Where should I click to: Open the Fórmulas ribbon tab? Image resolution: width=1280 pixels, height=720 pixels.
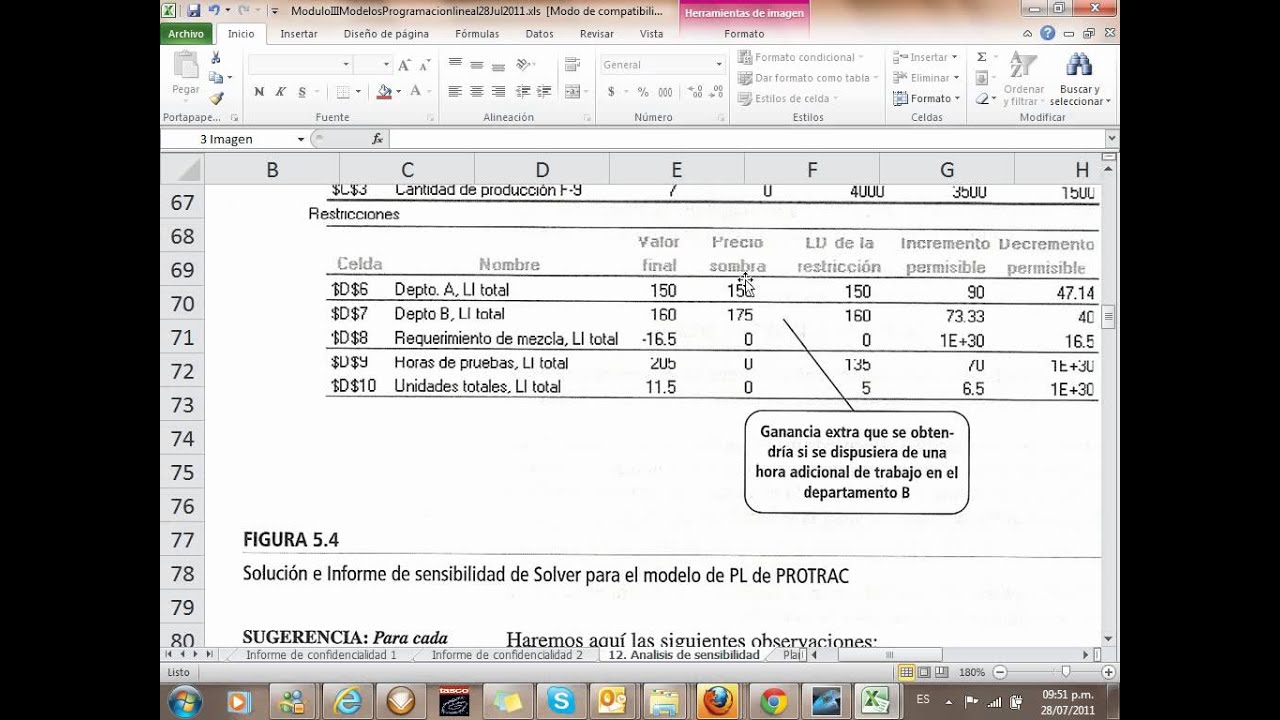tap(477, 34)
